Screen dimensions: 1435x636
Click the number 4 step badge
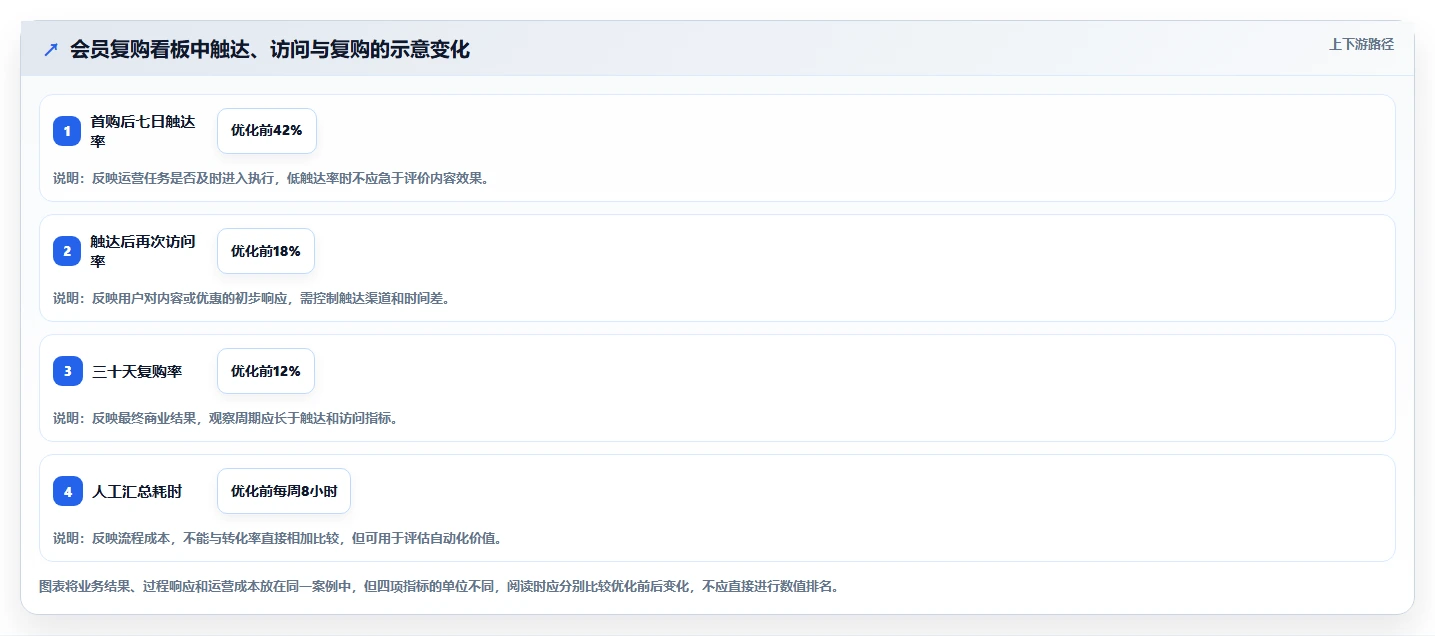67,491
